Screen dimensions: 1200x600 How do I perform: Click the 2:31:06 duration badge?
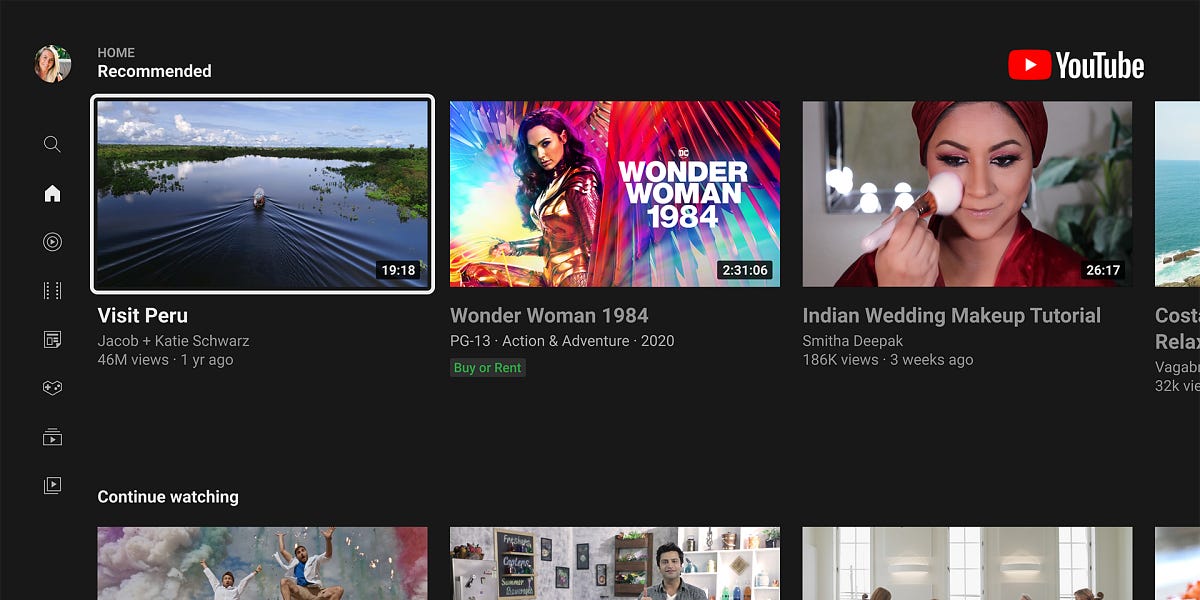click(744, 270)
